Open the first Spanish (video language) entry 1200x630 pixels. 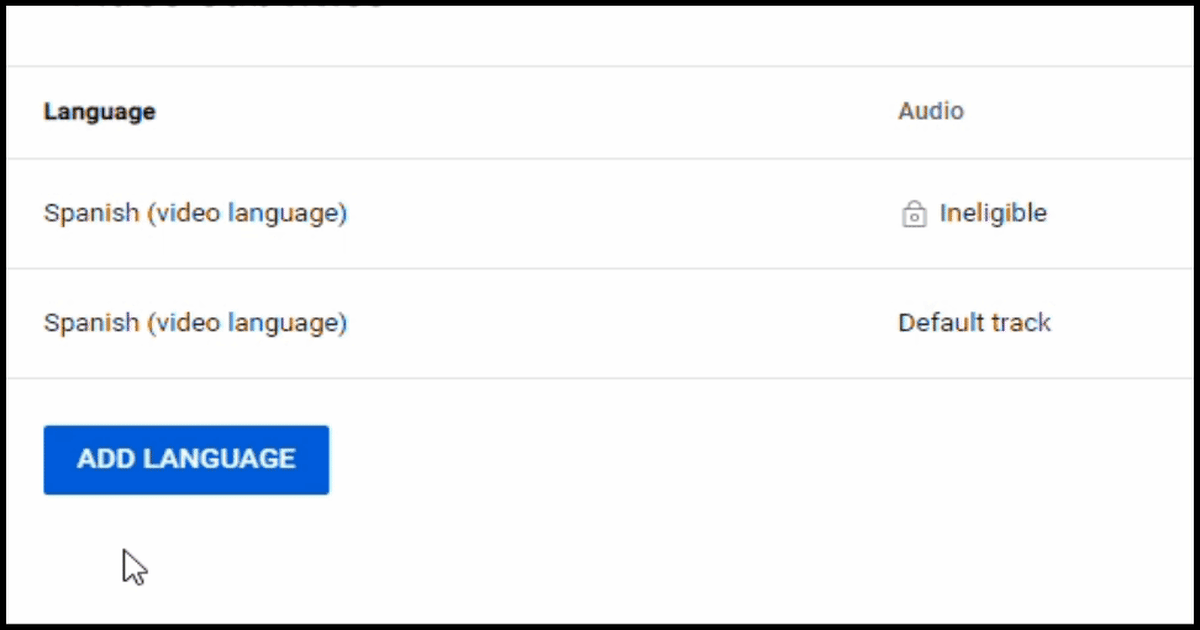point(195,213)
